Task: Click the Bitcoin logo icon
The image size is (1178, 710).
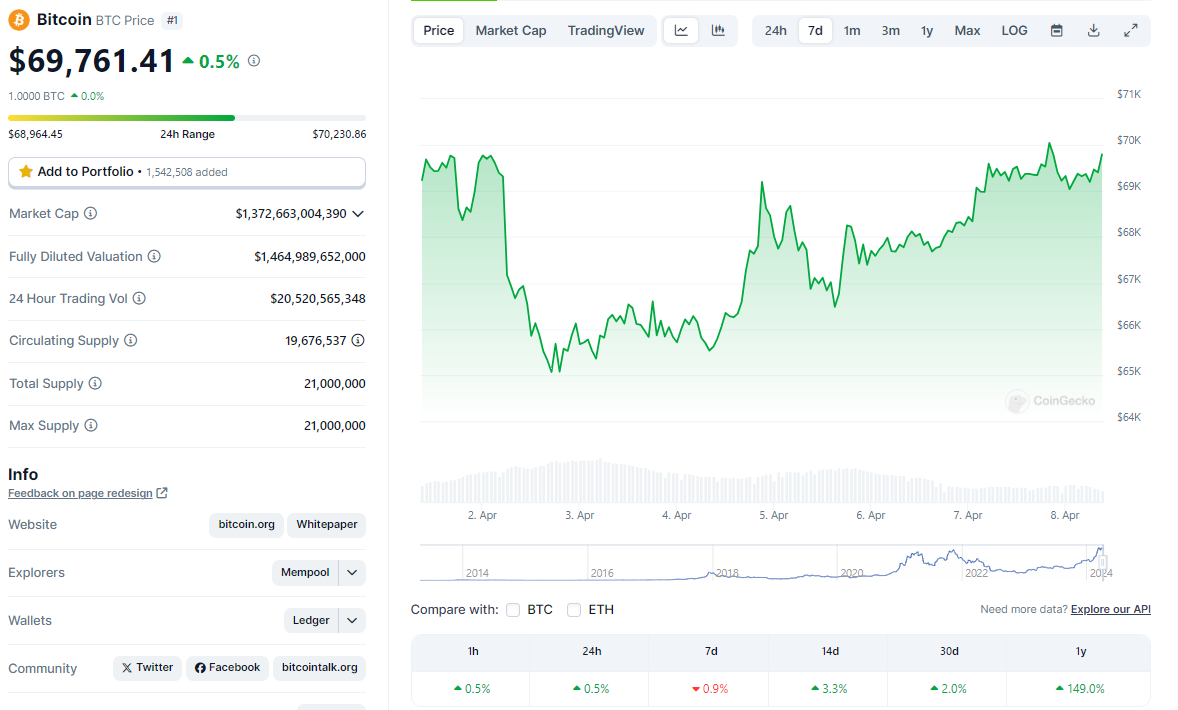Action: (19, 20)
